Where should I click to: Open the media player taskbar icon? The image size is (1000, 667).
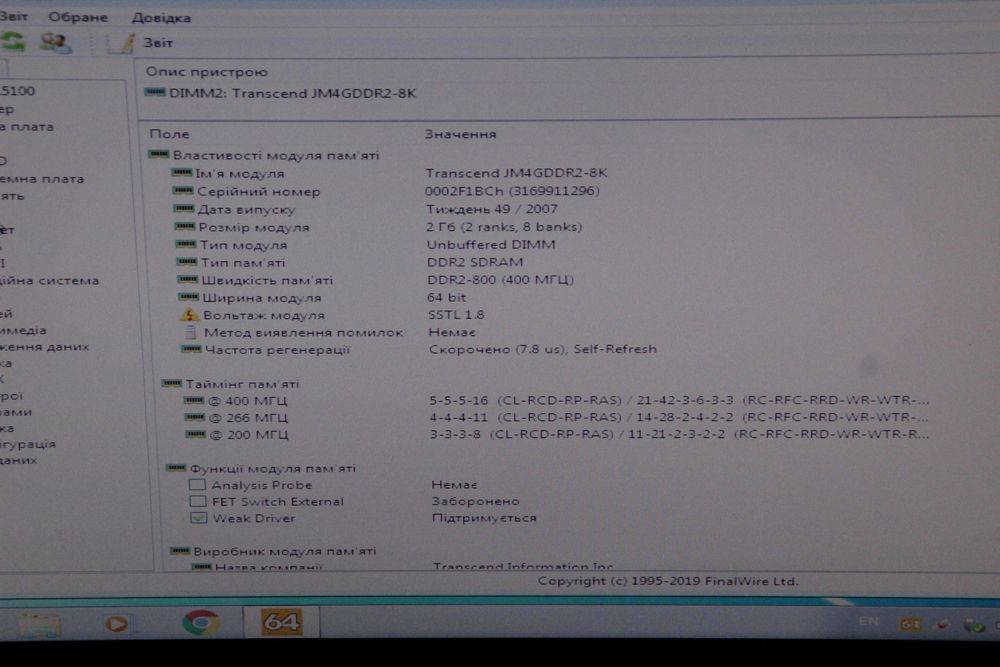tap(117, 624)
